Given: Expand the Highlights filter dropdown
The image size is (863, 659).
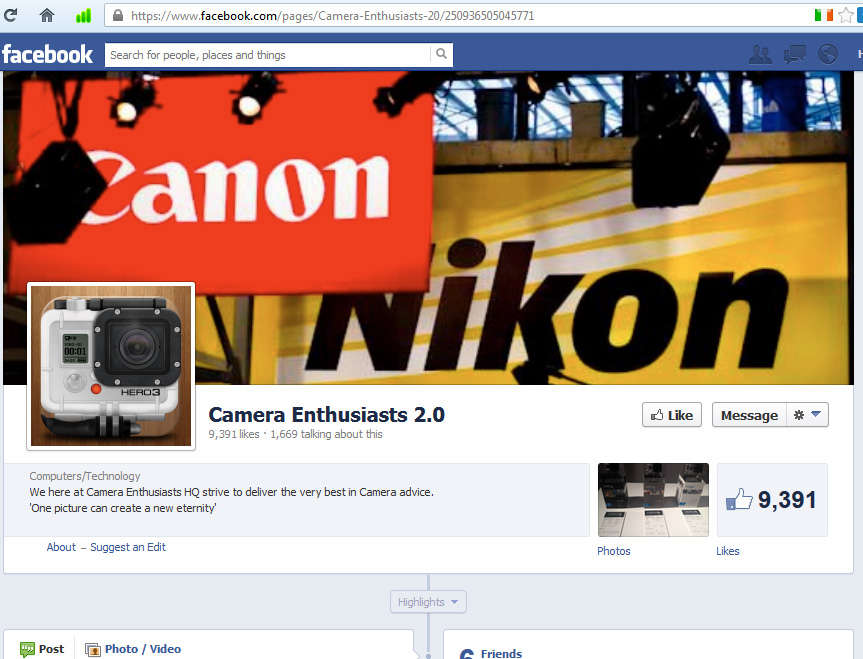Looking at the screenshot, I should 428,601.
